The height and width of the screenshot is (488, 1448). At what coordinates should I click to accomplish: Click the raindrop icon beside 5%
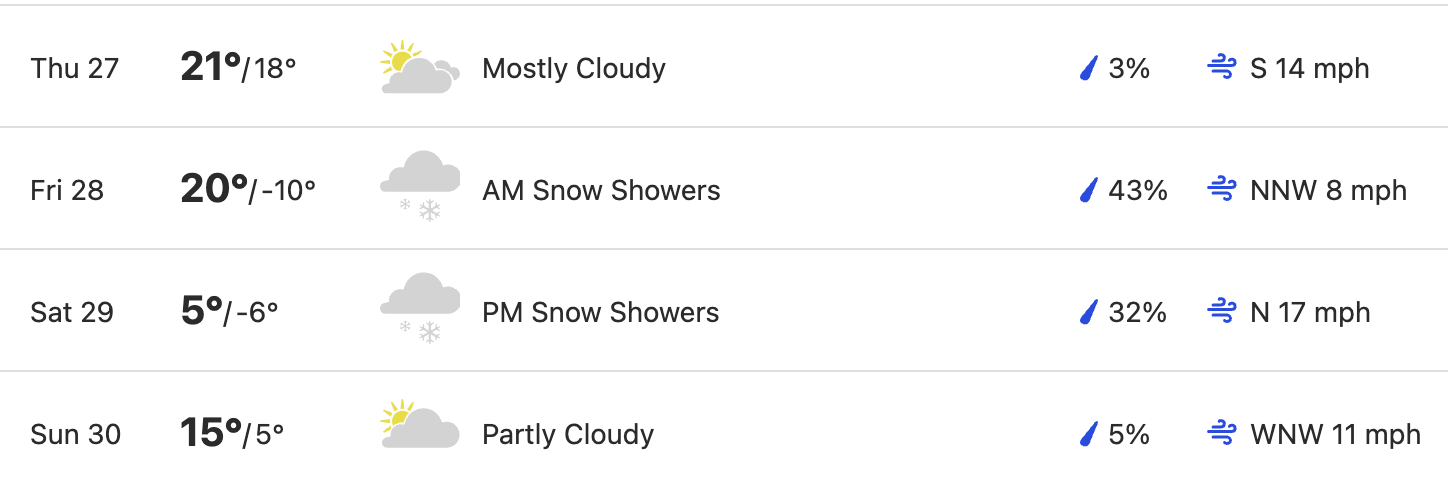pyautogui.click(x=1088, y=434)
